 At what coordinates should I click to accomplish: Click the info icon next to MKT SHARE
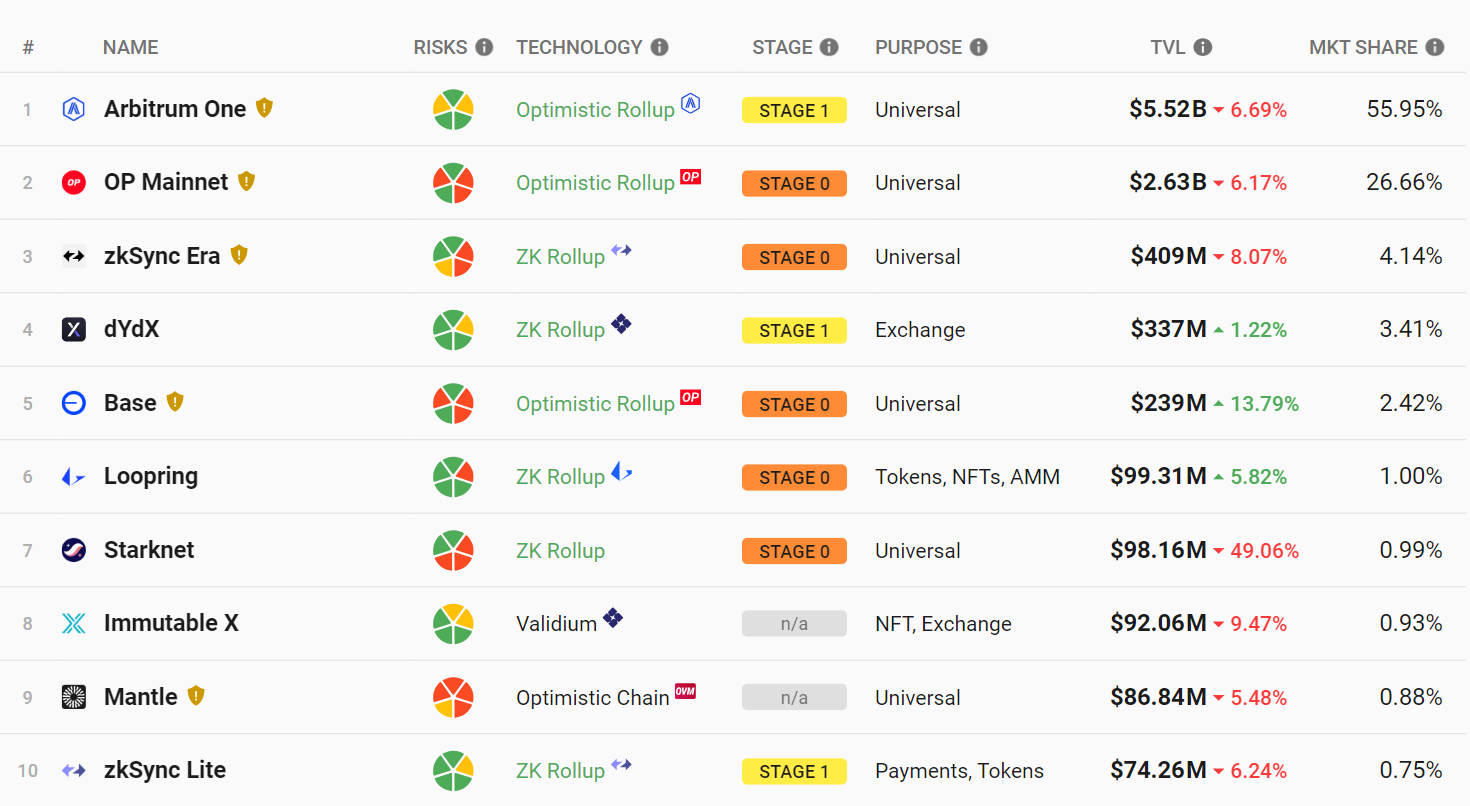[x=1435, y=47]
